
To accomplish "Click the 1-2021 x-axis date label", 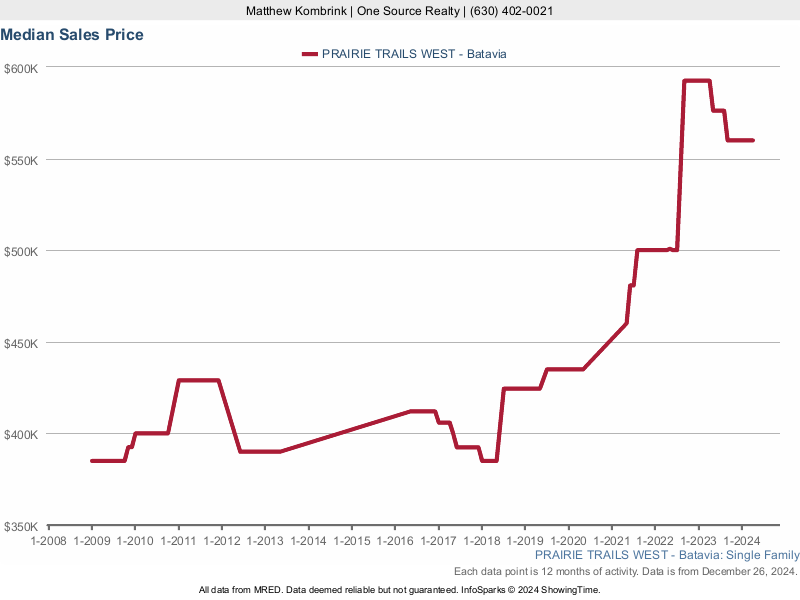I will coord(611,541).
